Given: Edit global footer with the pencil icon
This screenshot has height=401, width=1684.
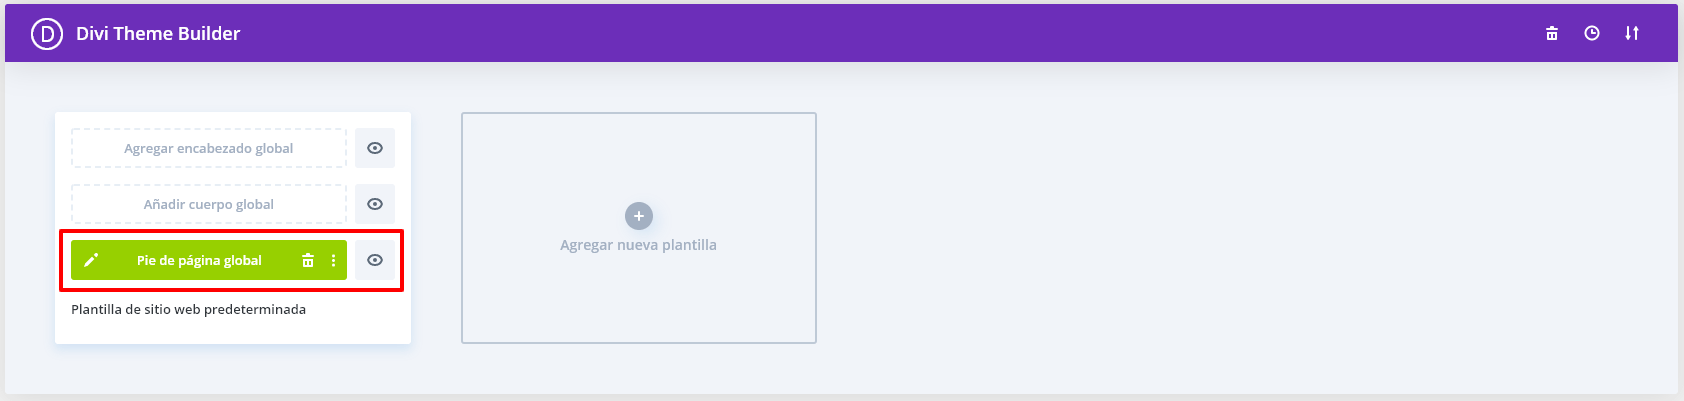Looking at the screenshot, I should coord(91,260).
